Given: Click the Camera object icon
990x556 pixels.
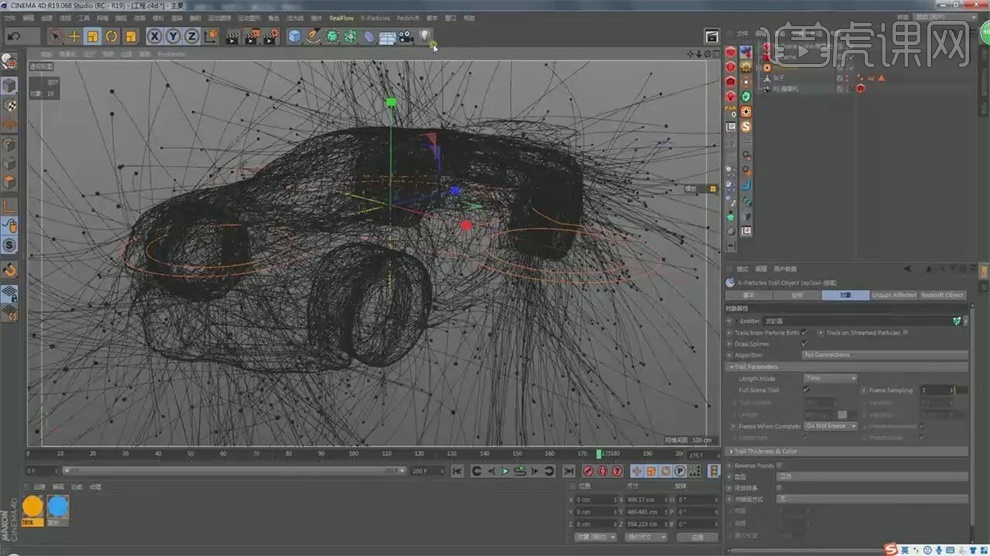Looking at the screenshot, I should 405,36.
